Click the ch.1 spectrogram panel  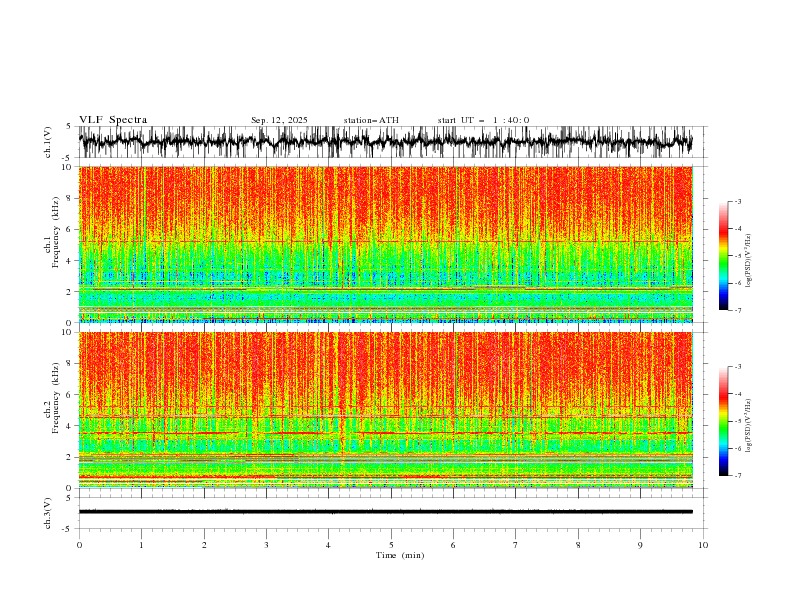tap(386, 244)
